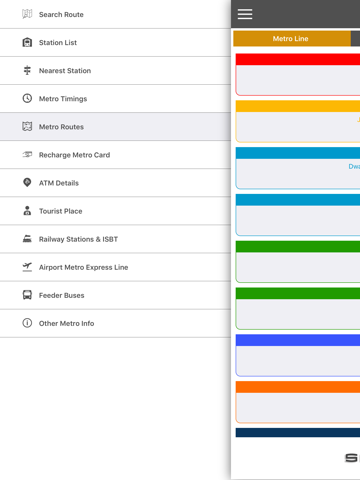Image resolution: width=360 pixels, height=480 pixels.
Task: Click the Tourist Place person icon
Action: (27, 211)
